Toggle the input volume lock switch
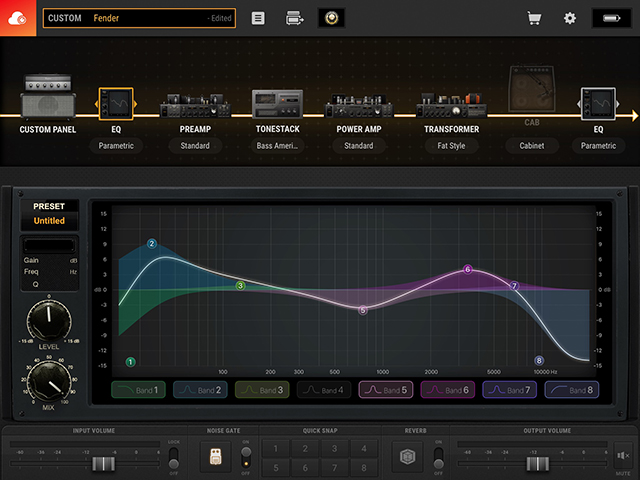This screenshot has height=480, width=640. click(175, 456)
